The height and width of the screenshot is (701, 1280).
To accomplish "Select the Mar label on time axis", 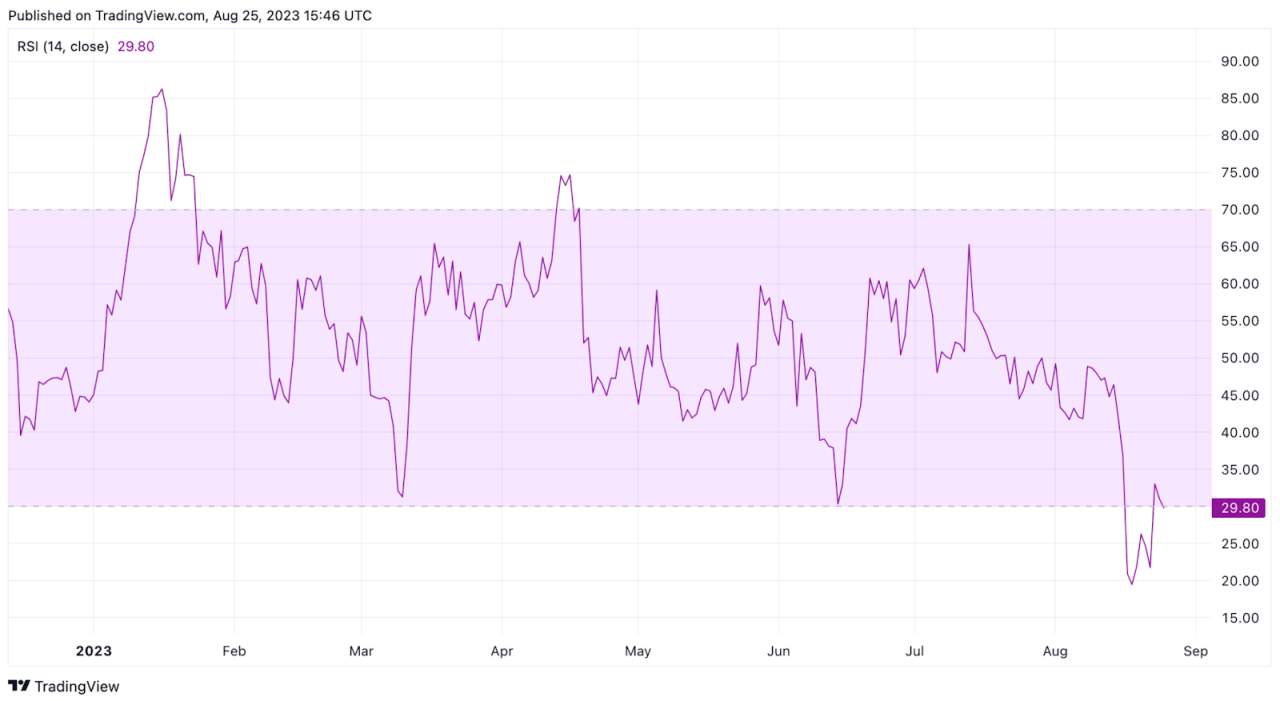I will pyautogui.click(x=361, y=651).
